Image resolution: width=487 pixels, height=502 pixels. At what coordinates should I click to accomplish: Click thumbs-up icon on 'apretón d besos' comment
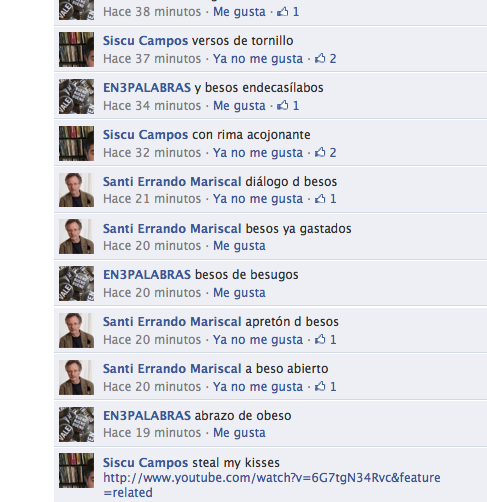[x=320, y=339]
